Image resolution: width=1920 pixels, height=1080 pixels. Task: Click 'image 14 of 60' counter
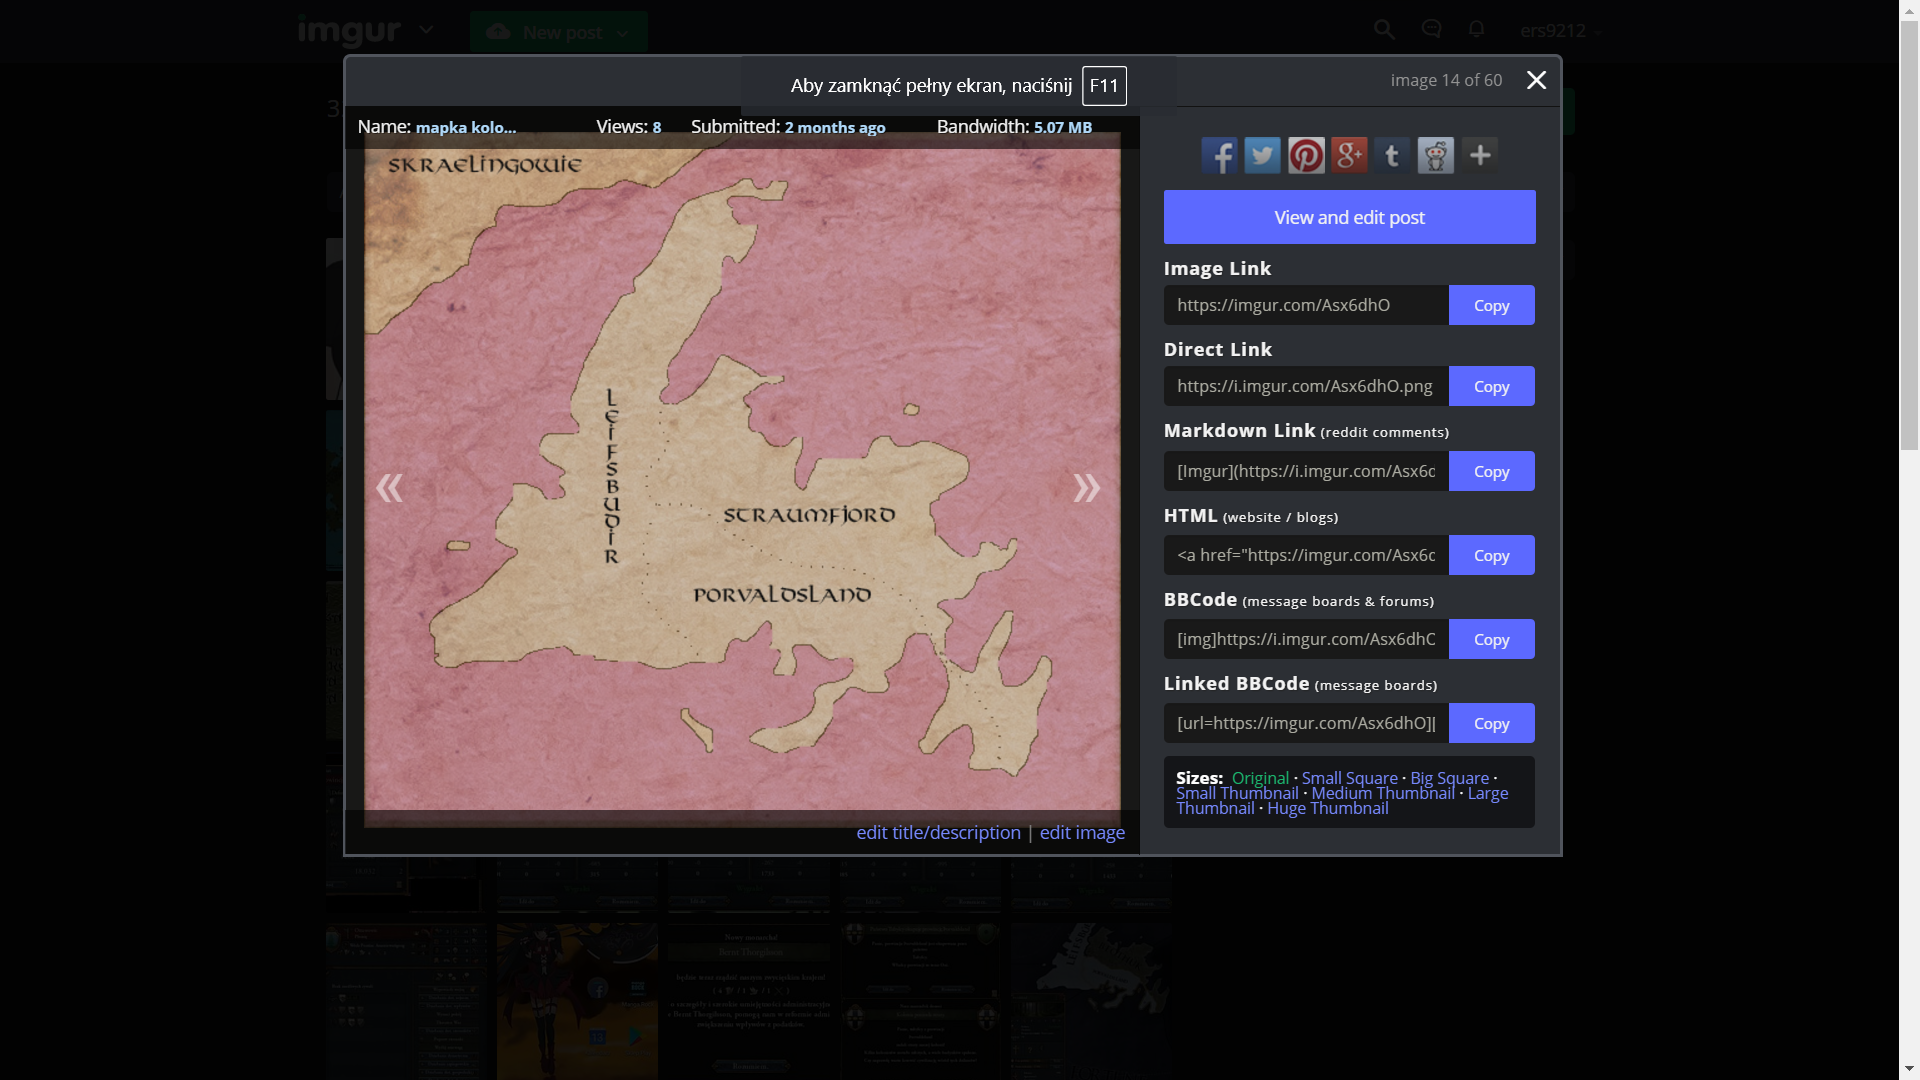(1446, 80)
